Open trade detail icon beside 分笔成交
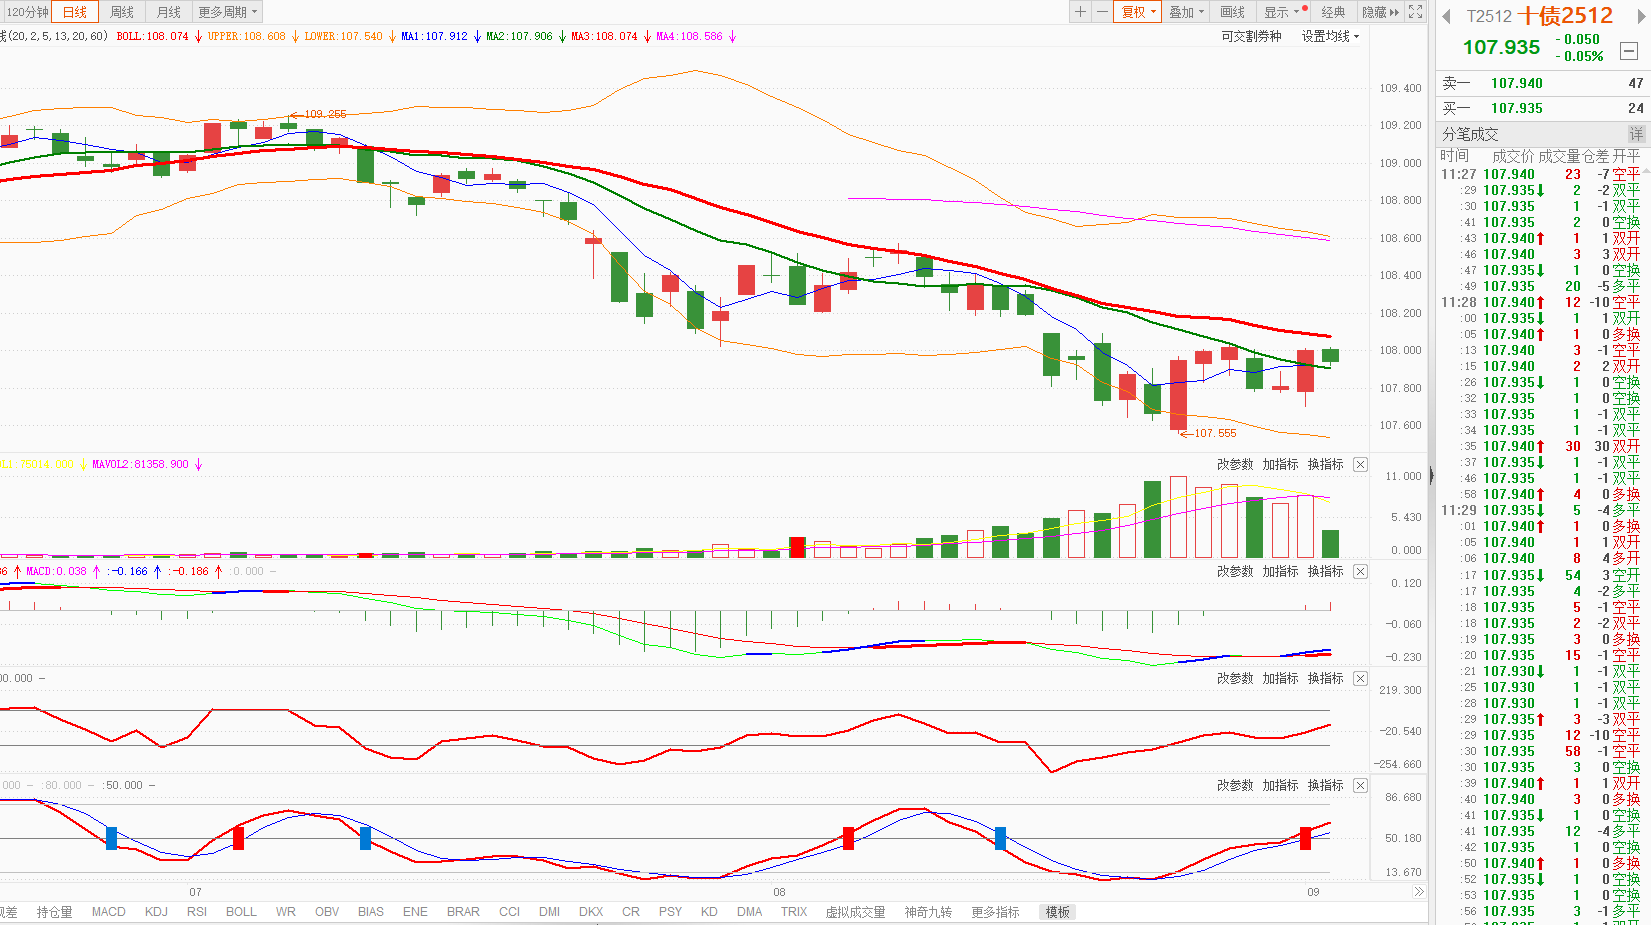This screenshot has width=1651, height=925. click(1636, 134)
